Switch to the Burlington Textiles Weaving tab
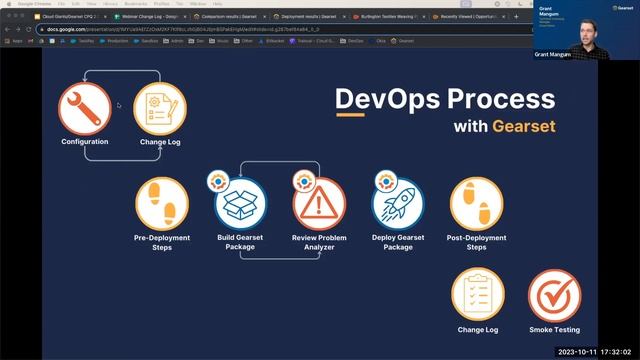The height and width of the screenshot is (360, 640). [389, 17]
